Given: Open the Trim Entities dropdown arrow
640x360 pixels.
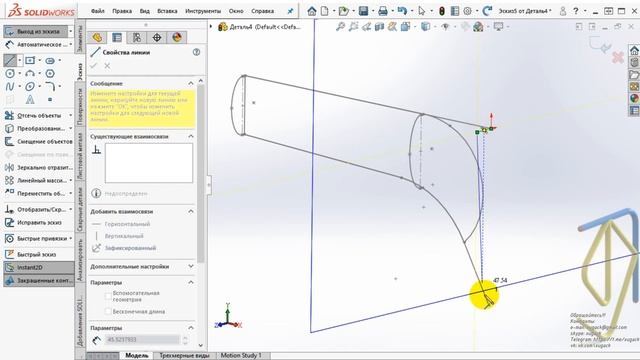Looking at the screenshot, I should [70, 116].
